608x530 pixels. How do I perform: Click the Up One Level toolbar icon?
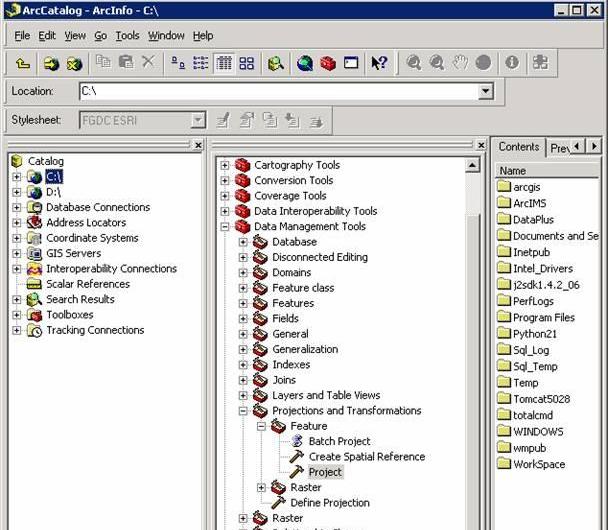(x=23, y=63)
